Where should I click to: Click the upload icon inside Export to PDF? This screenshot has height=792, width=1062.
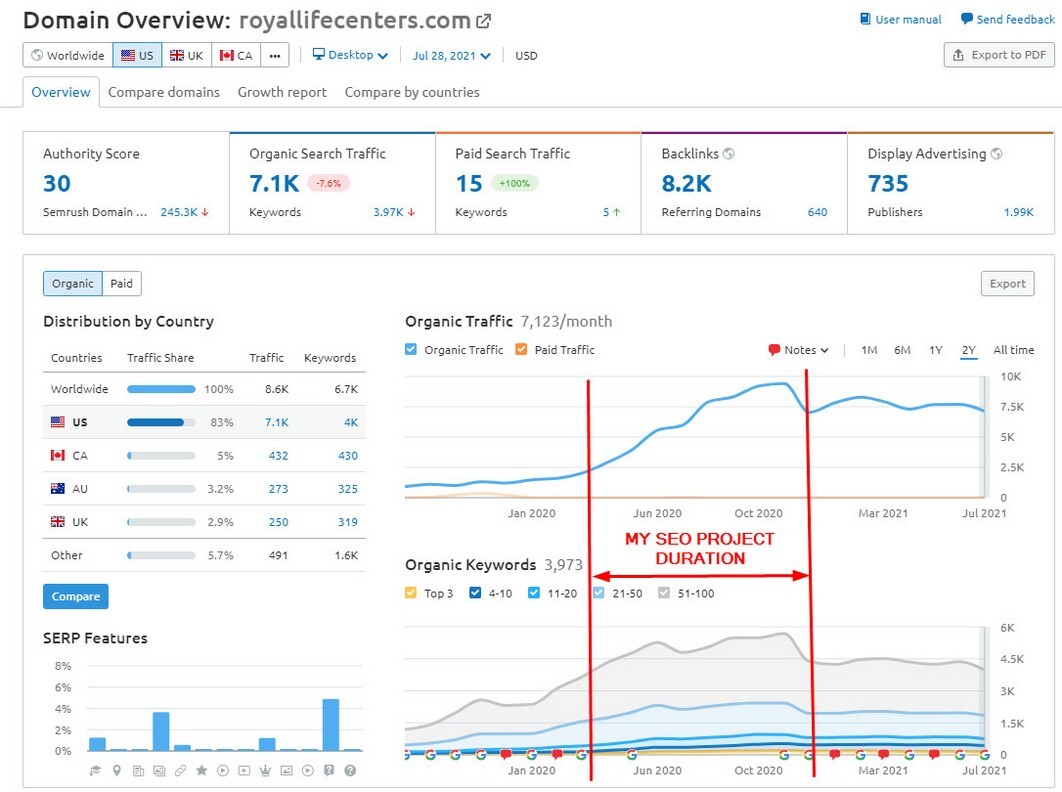958,56
